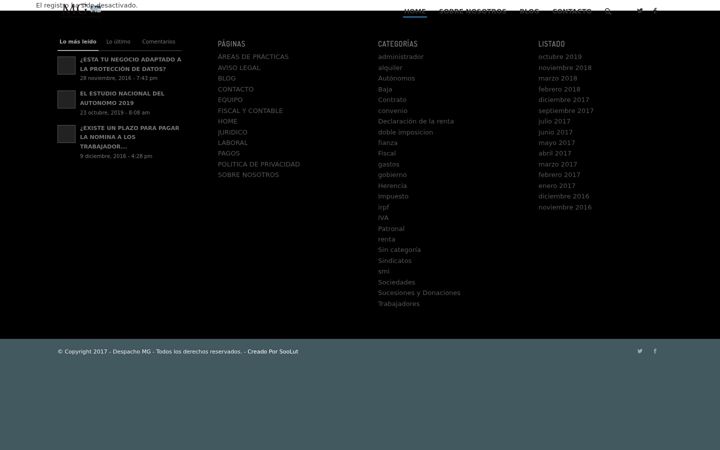Open the AVISO LEGAL page link
The height and width of the screenshot is (450, 720).
click(x=239, y=68)
